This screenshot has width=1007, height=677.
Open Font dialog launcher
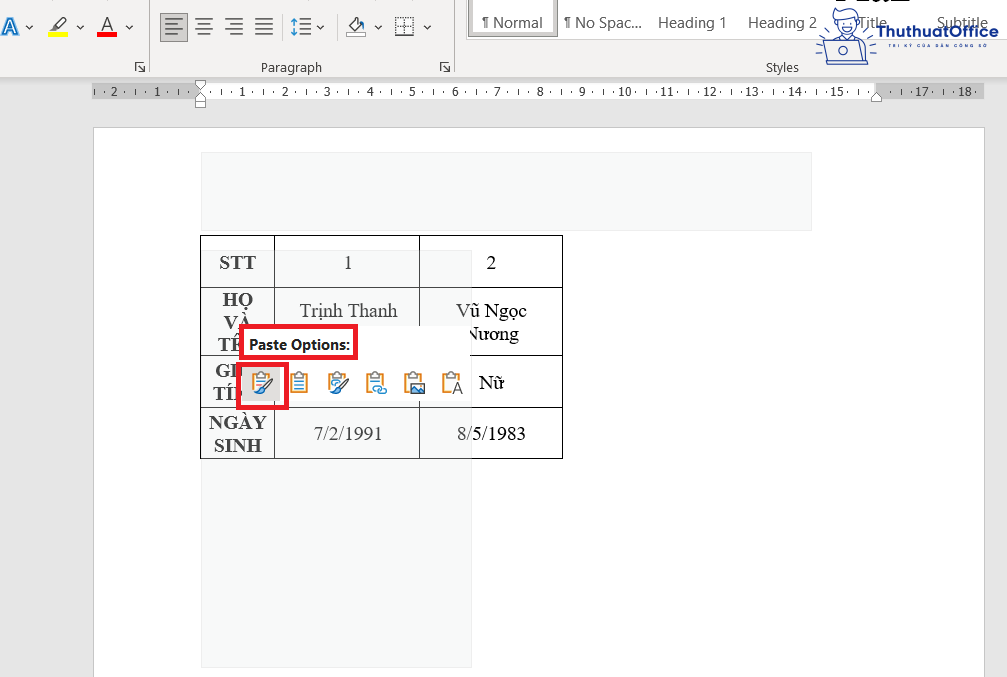coord(140,67)
